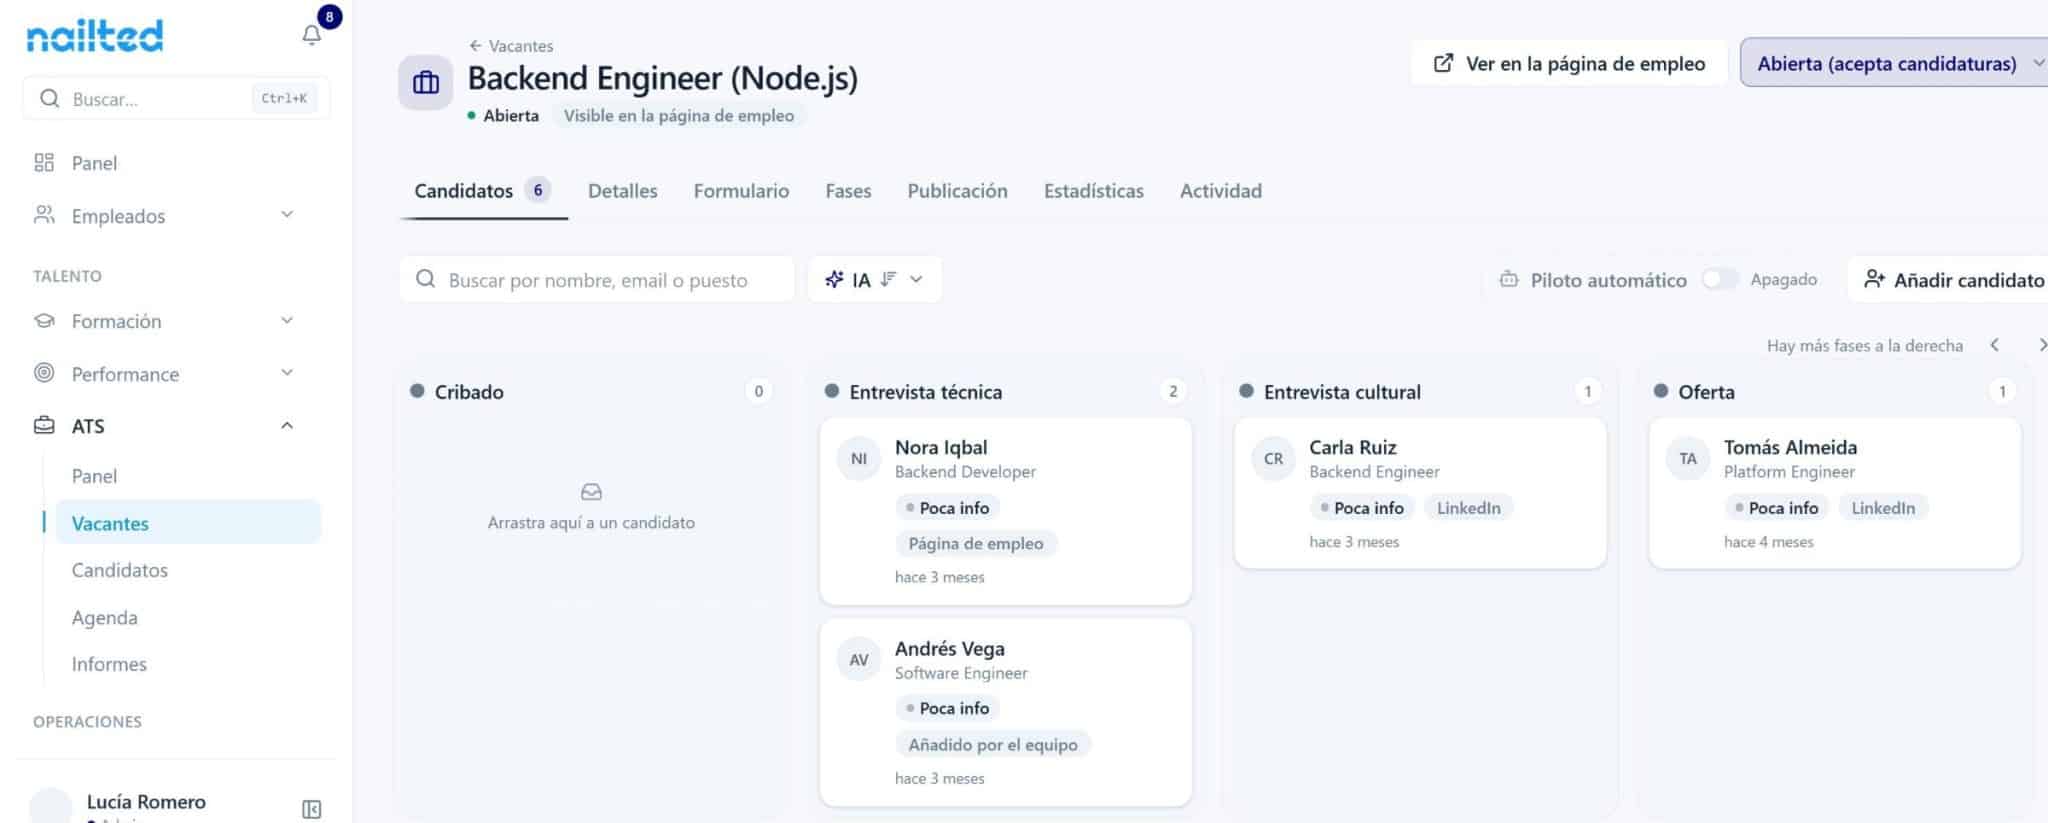This screenshot has width=2048, height=823.
Task: Click the Página de empleo tag
Action: point(976,543)
